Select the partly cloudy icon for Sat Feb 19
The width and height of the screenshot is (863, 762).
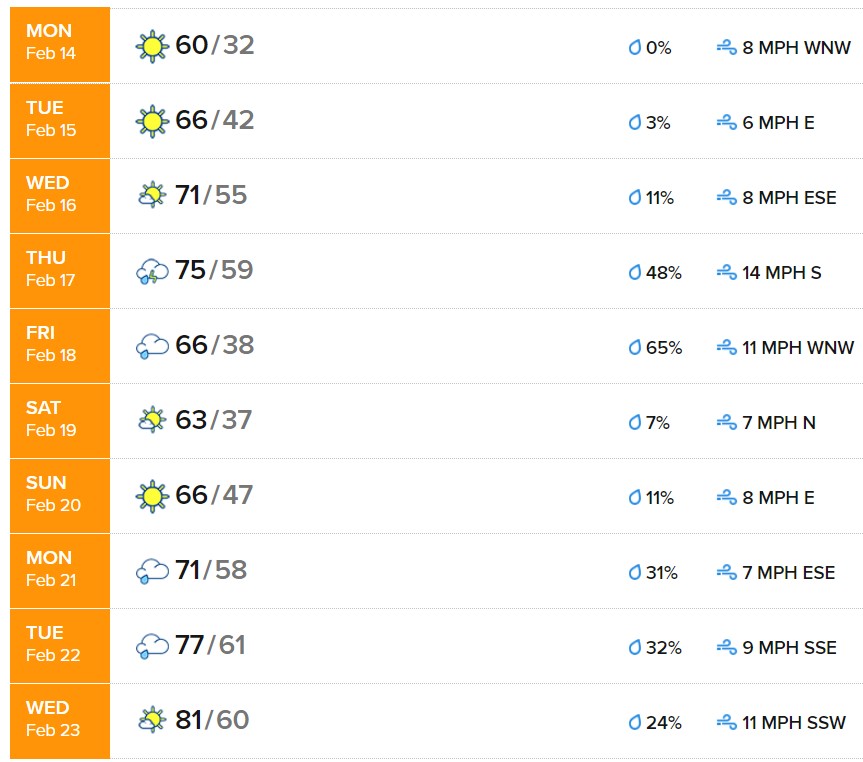click(x=152, y=420)
